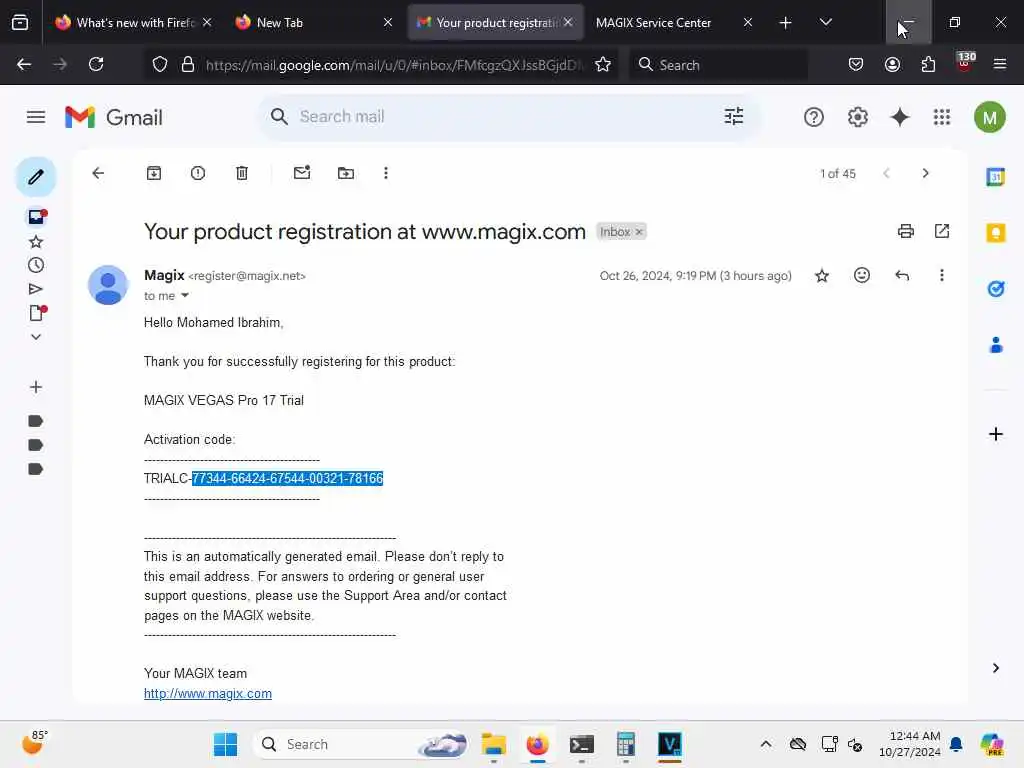Reply to the Magix email
The width and height of the screenshot is (1024, 768).
point(902,276)
